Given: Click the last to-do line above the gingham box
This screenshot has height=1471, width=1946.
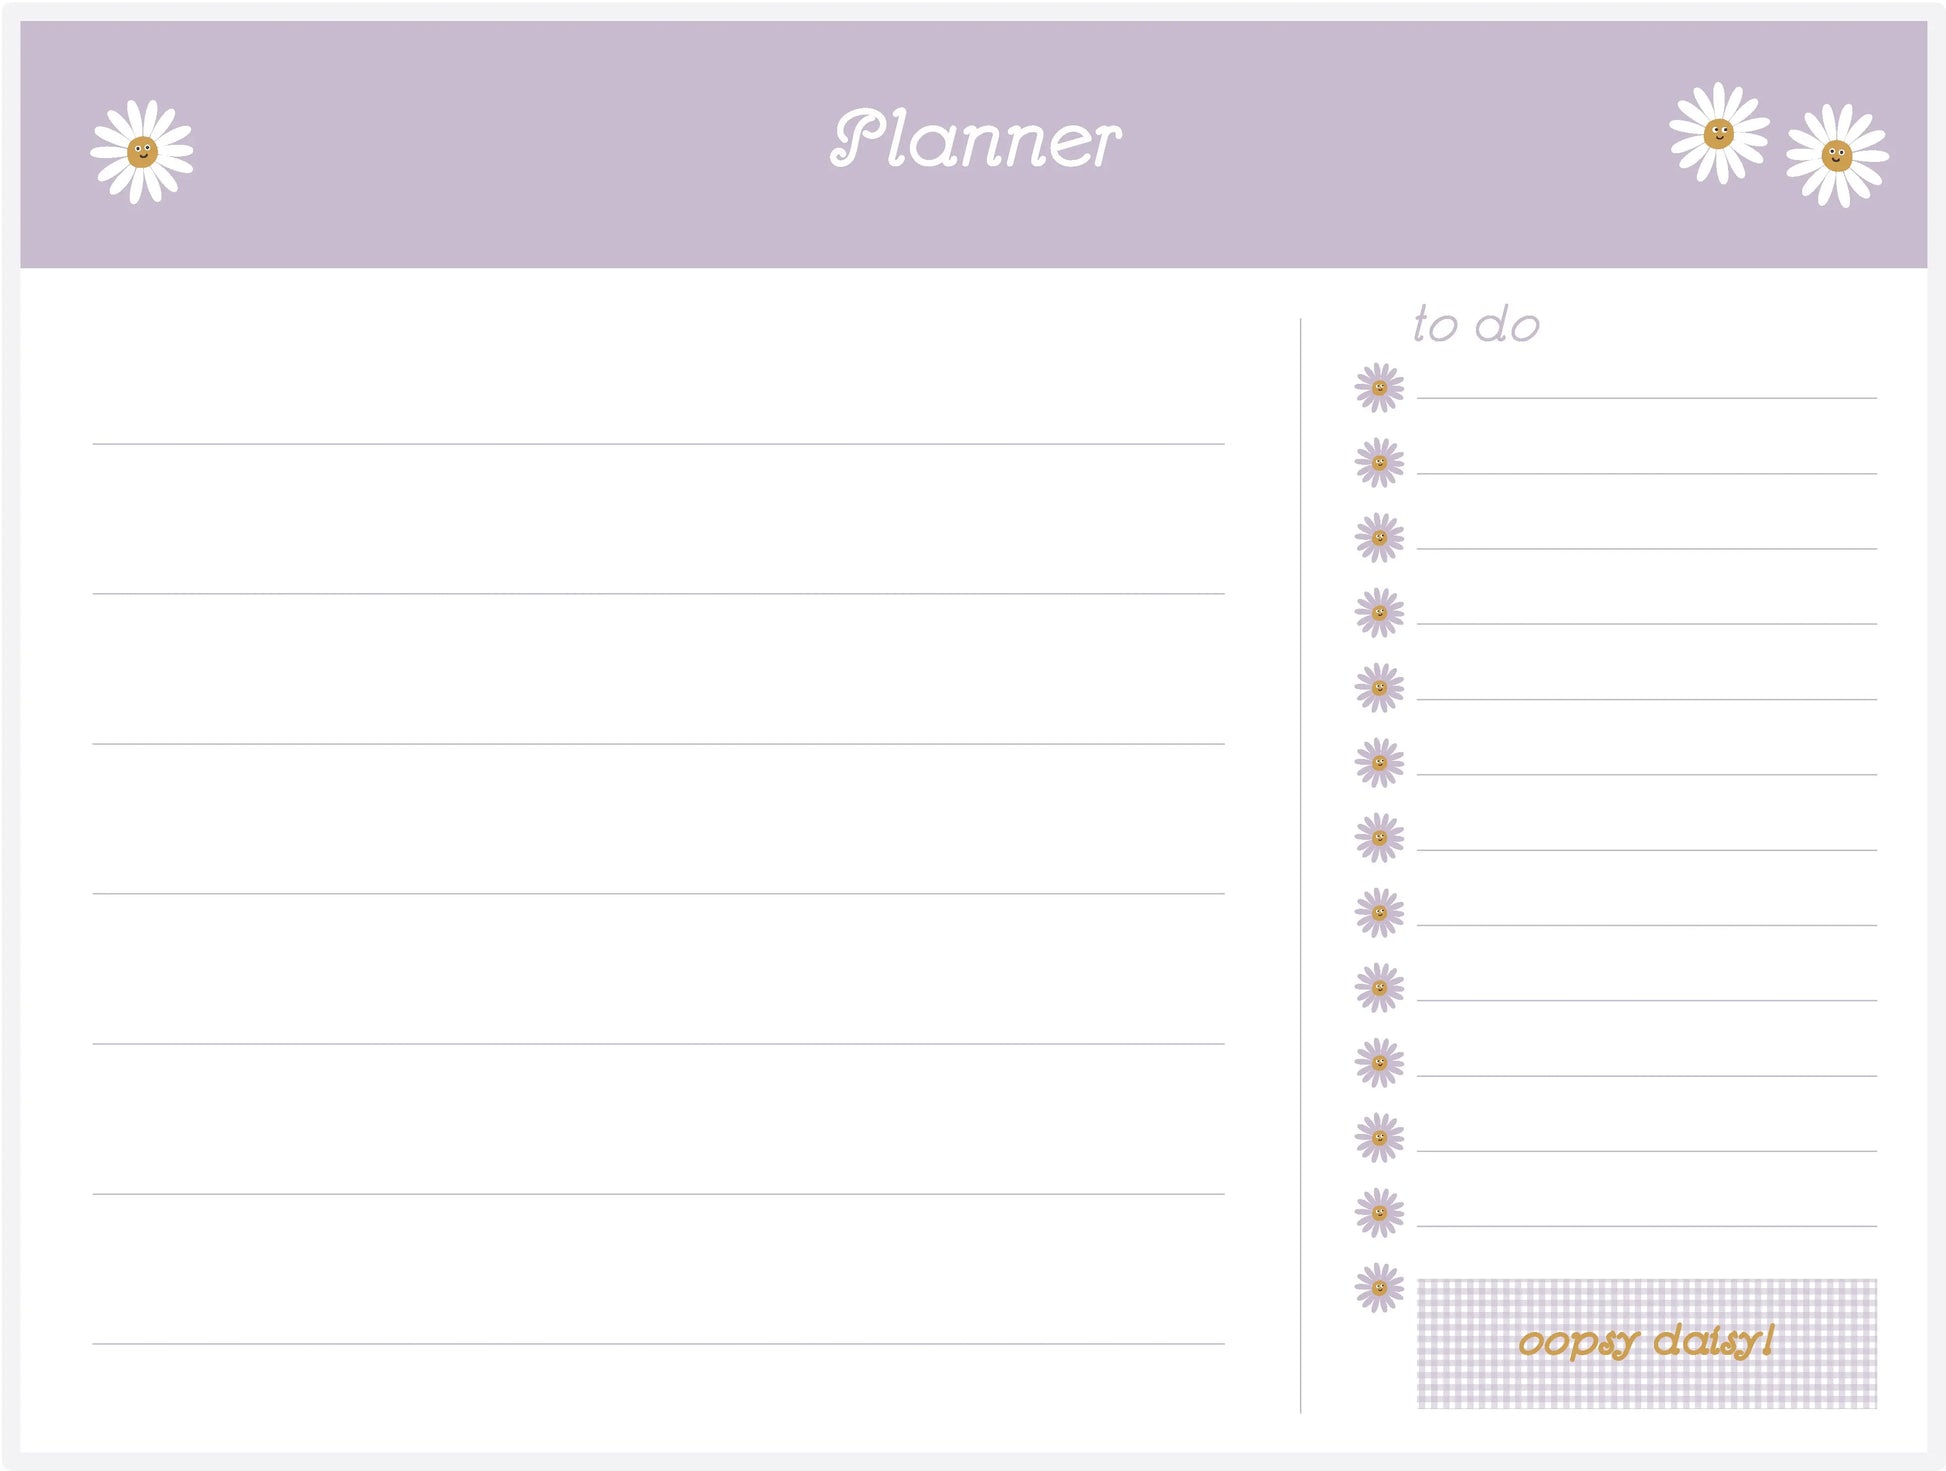Looking at the screenshot, I should (x=1646, y=1225).
